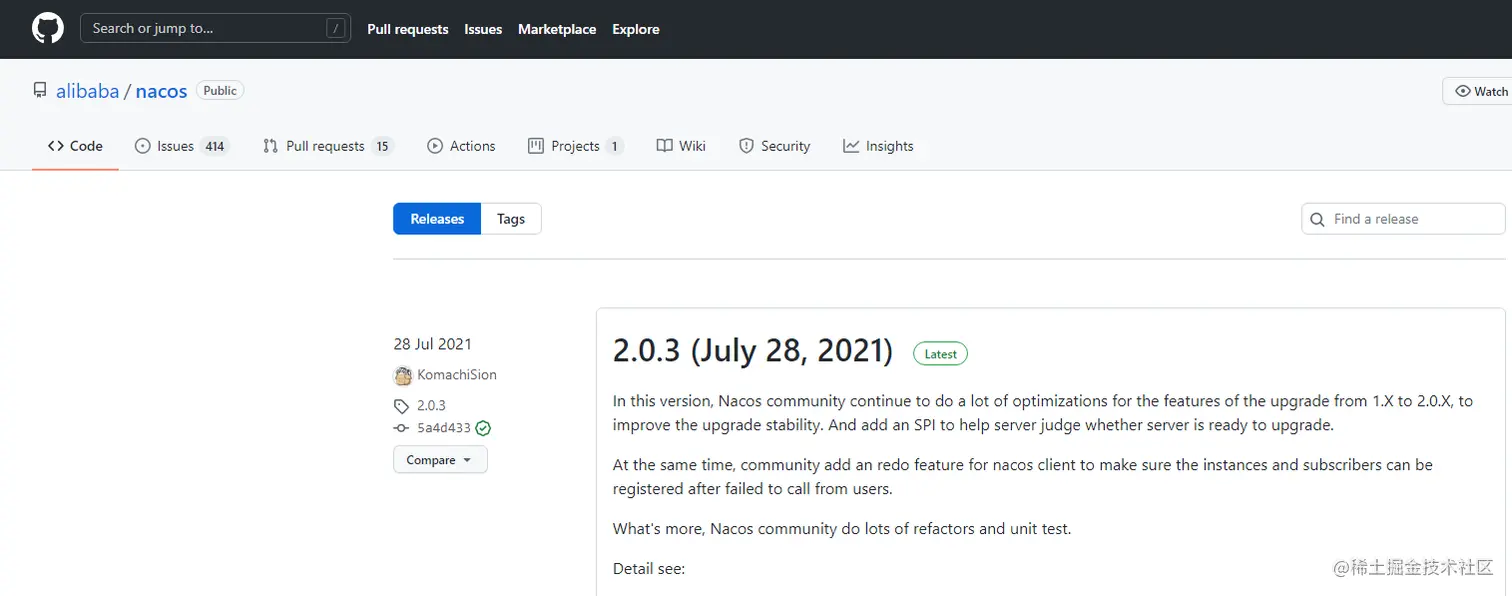The width and height of the screenshot is (1512, 596).
Task: Open the alibaba owner link
Action: 87,91
